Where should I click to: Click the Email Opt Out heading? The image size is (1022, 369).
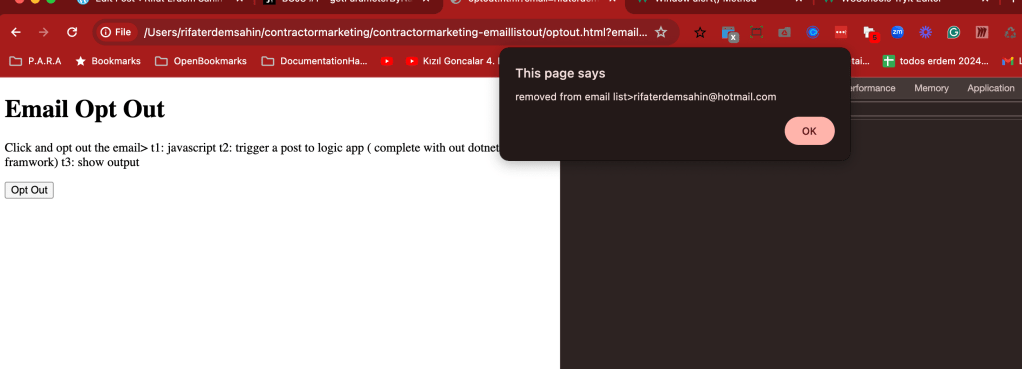(x=85, y=109)
